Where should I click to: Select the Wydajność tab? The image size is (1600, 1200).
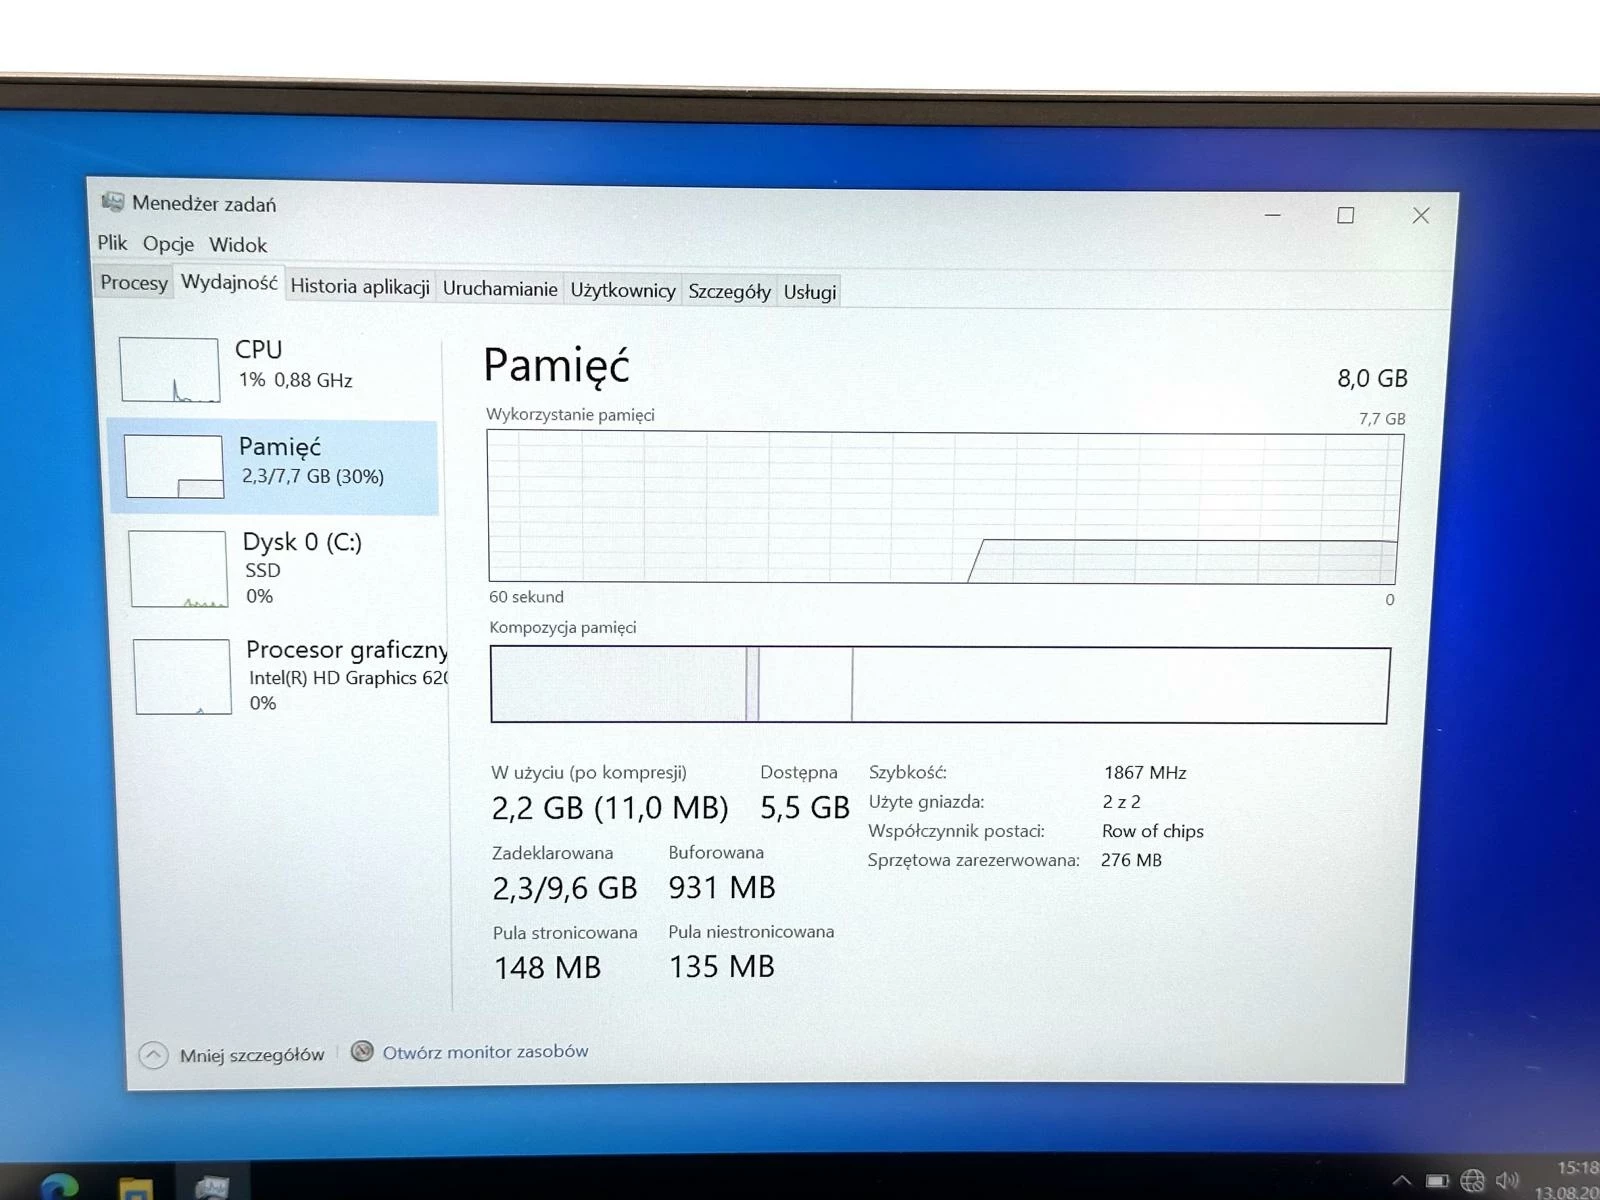(229, 283)
